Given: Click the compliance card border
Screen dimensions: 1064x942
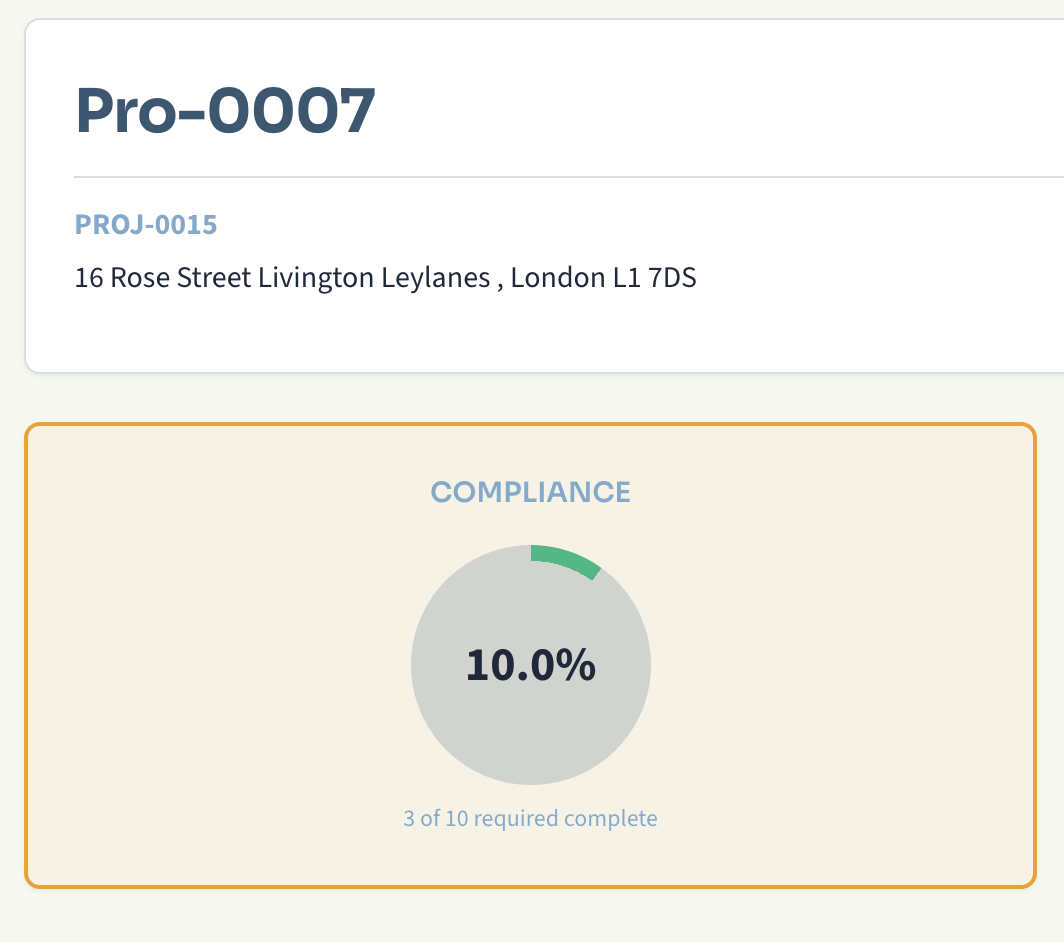Looking at the screenshot, I should [x=530, y=426].
